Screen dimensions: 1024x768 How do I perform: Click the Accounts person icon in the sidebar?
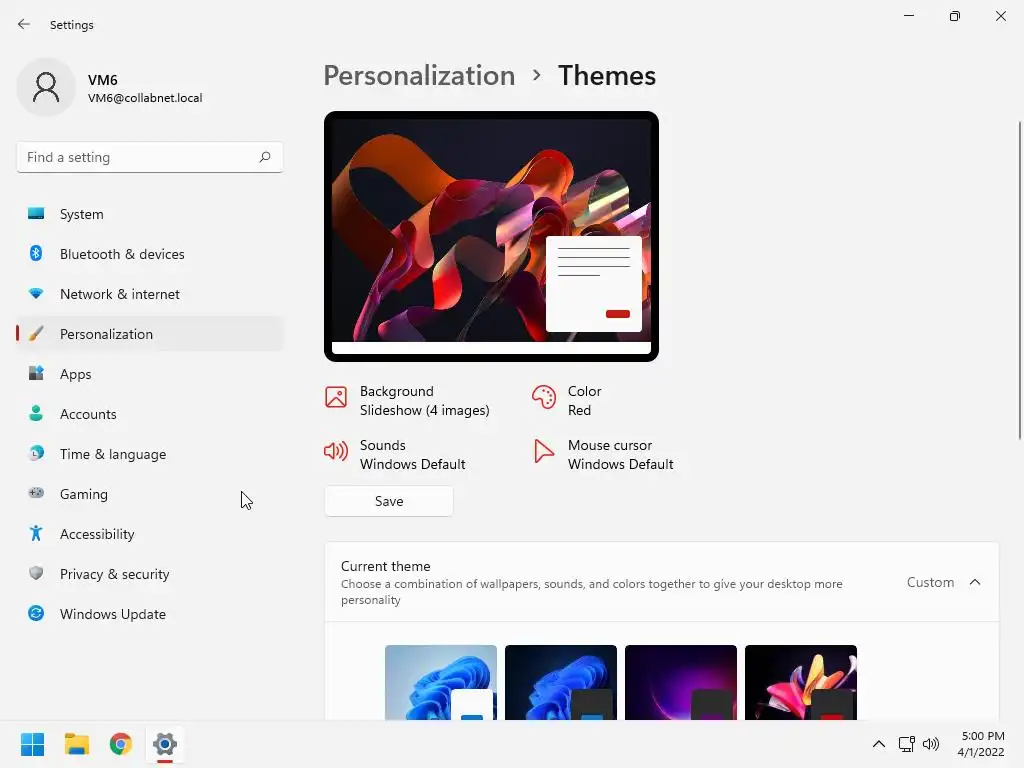tap(36, 413)
